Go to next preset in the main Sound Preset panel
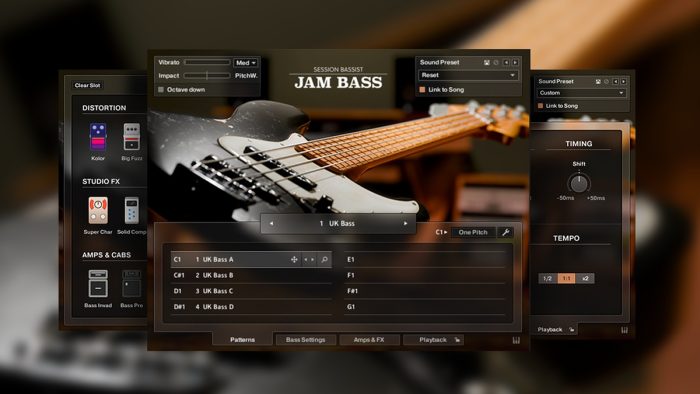The height and width of the screenshot is (394, 700). [x=515, y=62]
